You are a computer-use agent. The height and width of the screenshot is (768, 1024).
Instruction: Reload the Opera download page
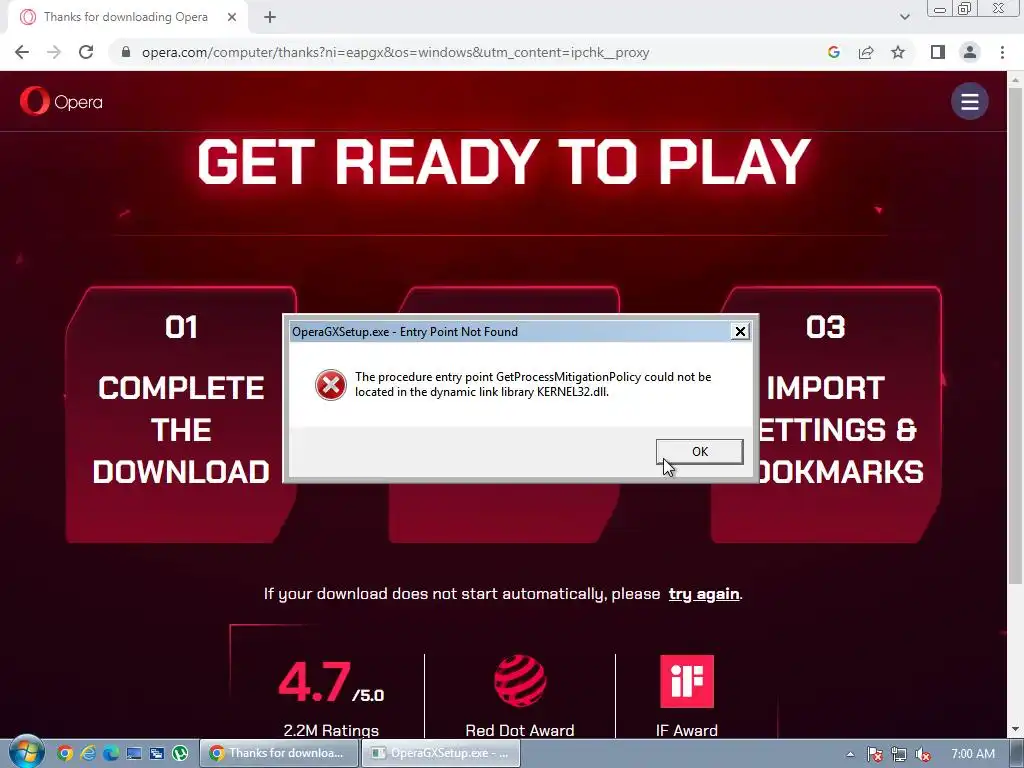[86, 52]
